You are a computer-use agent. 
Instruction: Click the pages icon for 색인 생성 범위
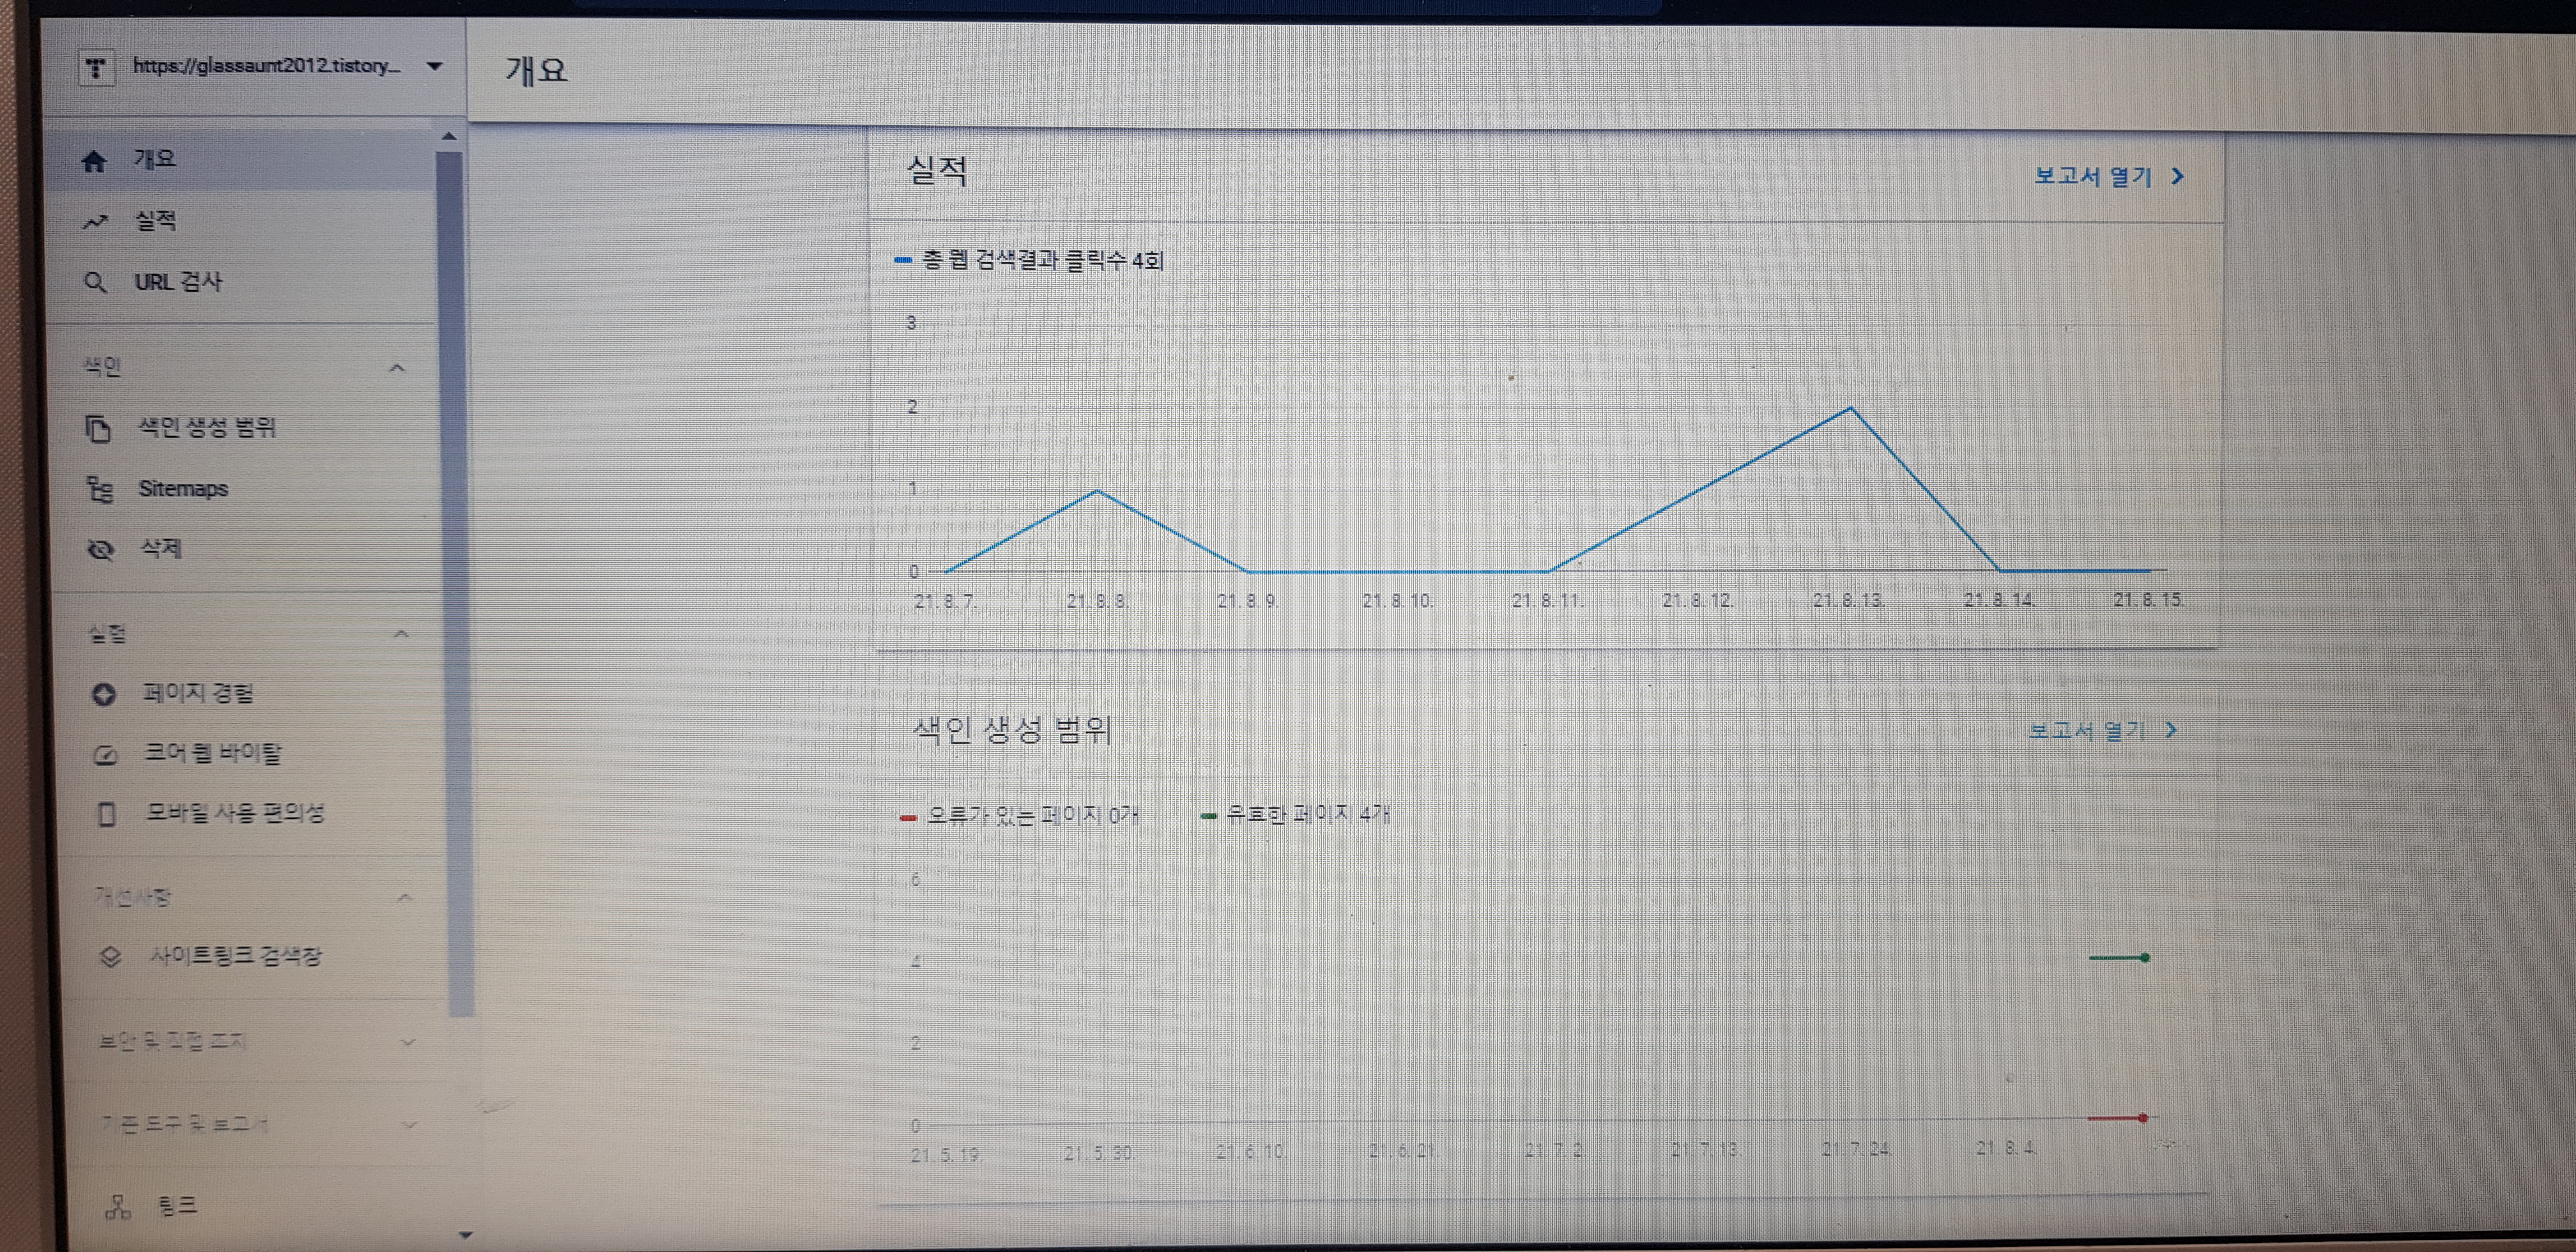click(97, 429)
